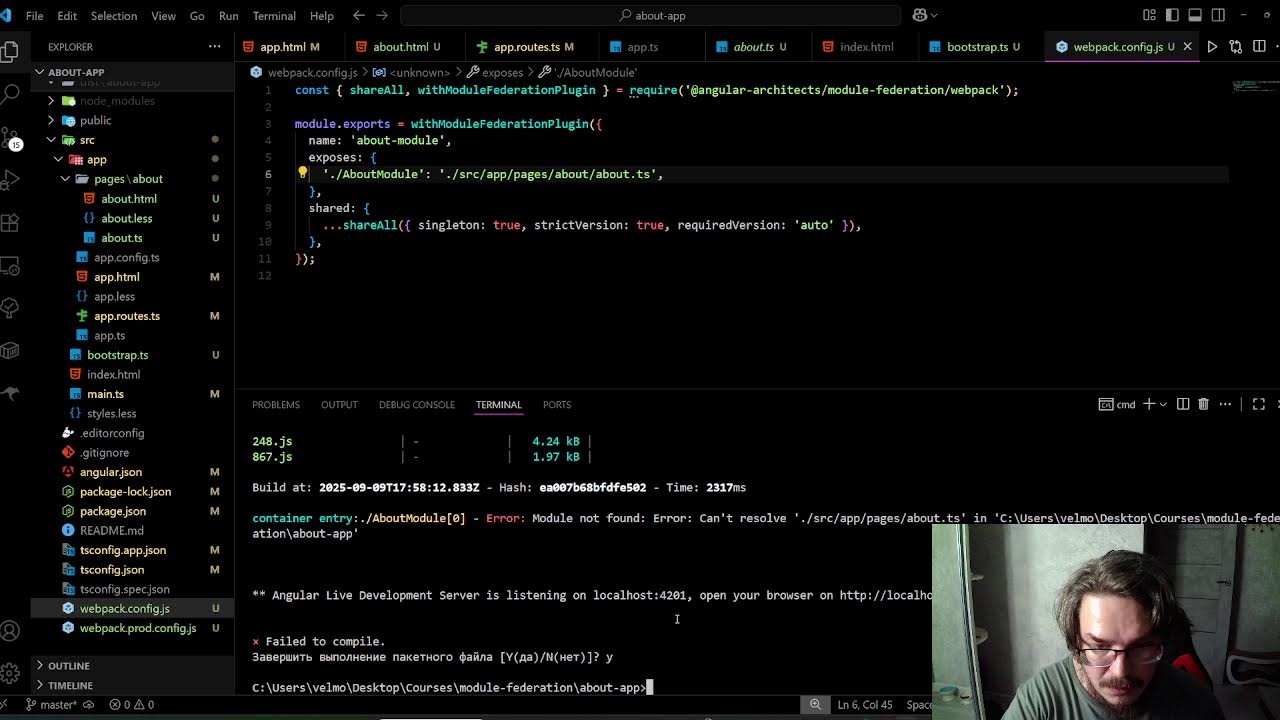Expand the Timeline section

[x=133, y=686]
